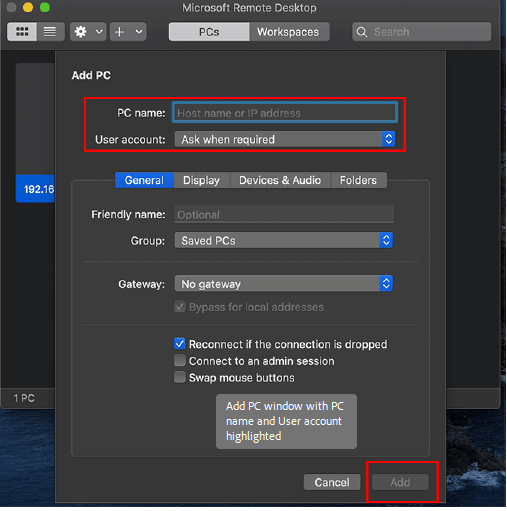Viewport: 507px width, 511px height.
Task: Open the Group dropdown Saved PCs
Action: click(x=284, y=240)
